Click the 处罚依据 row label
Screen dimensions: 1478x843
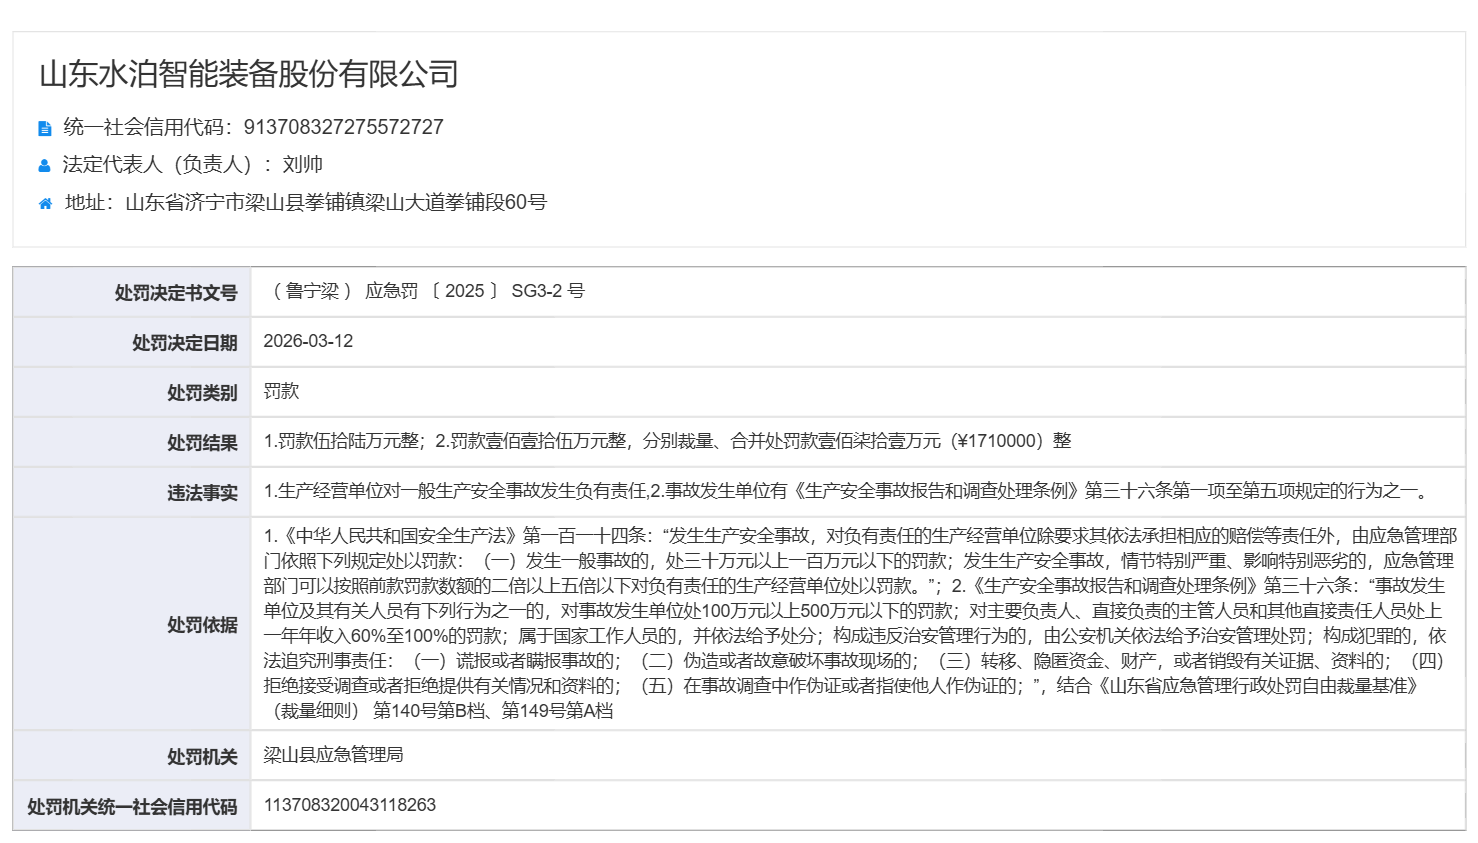coord(202,625)
